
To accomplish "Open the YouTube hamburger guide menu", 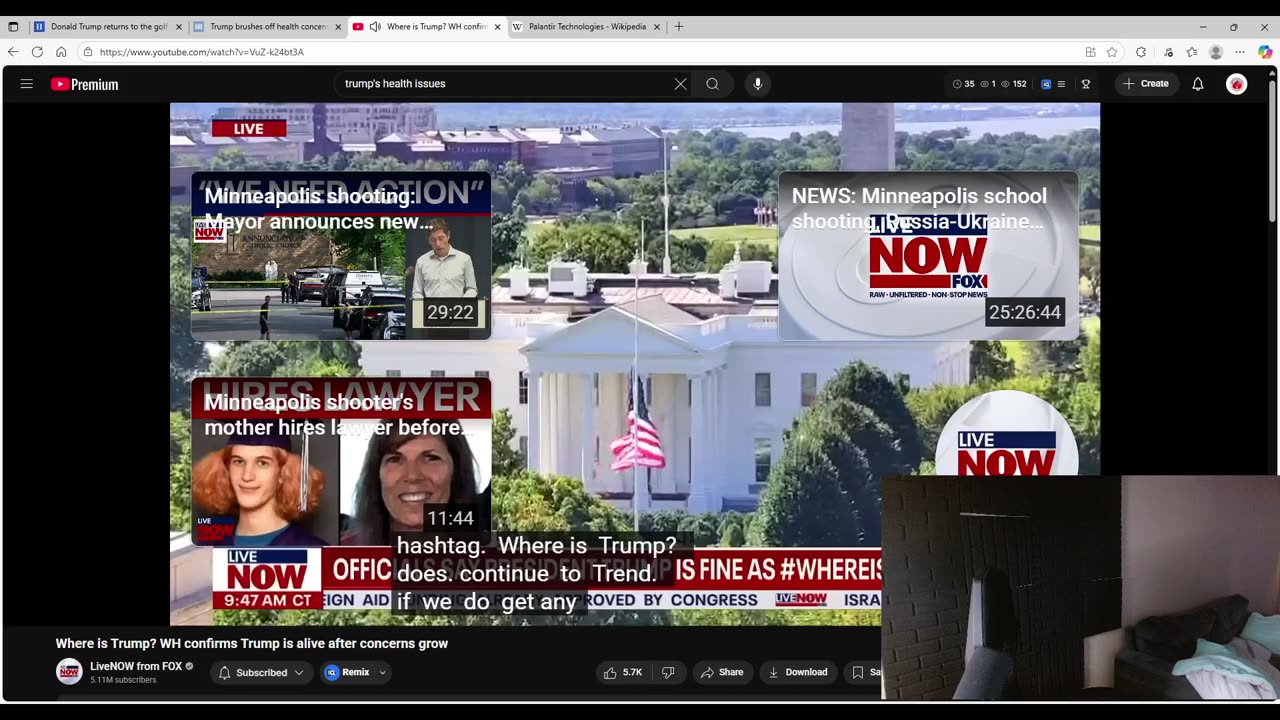I will (27, 84).
